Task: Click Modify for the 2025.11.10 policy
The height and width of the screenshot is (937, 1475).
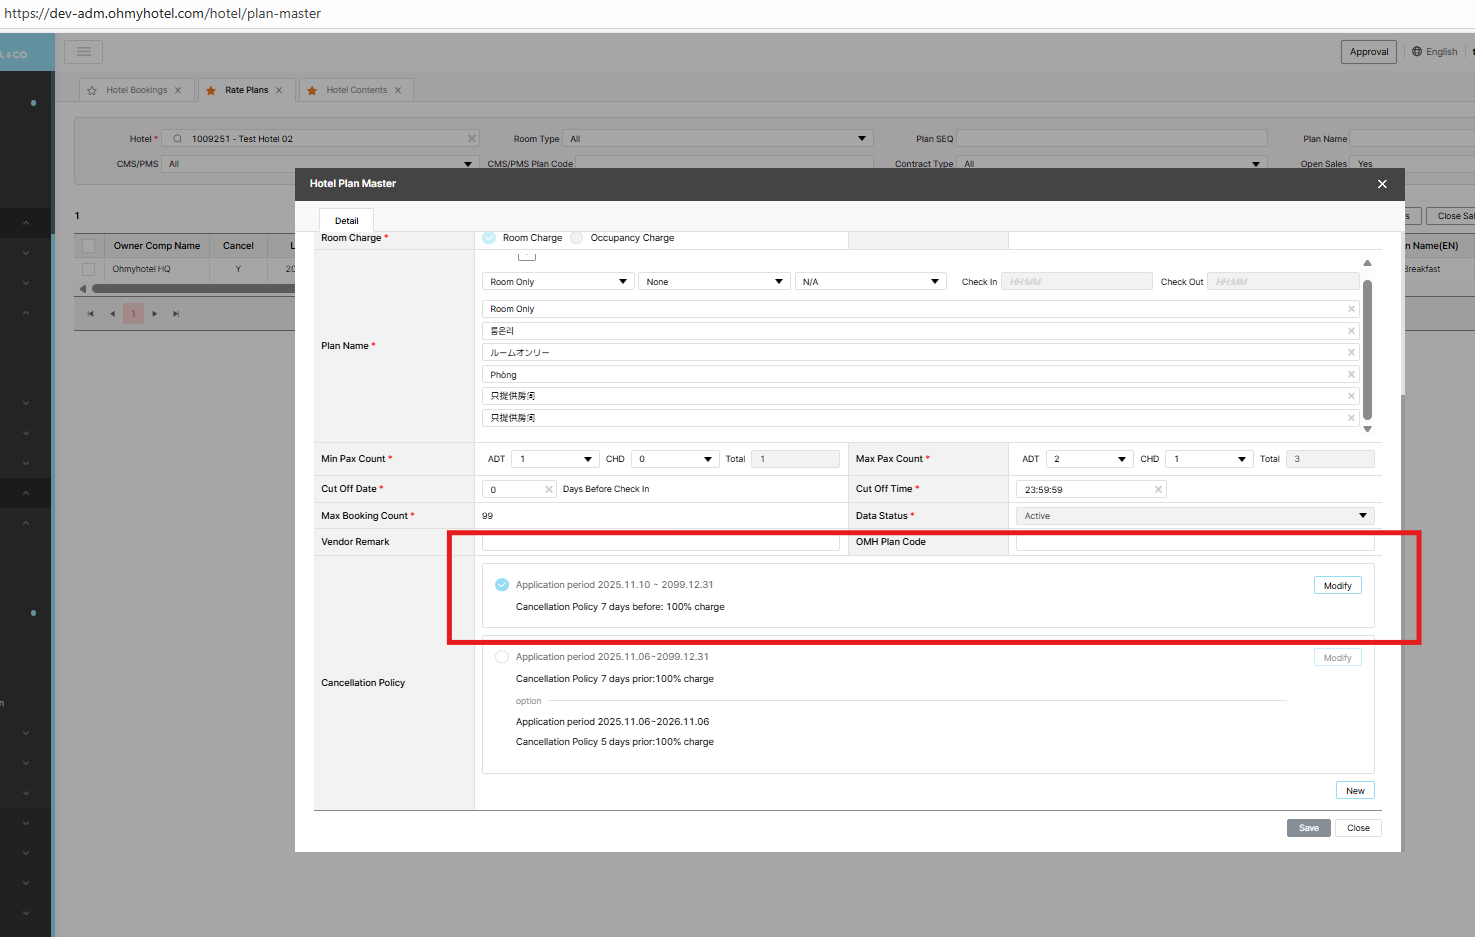Action: (1337, 586)
